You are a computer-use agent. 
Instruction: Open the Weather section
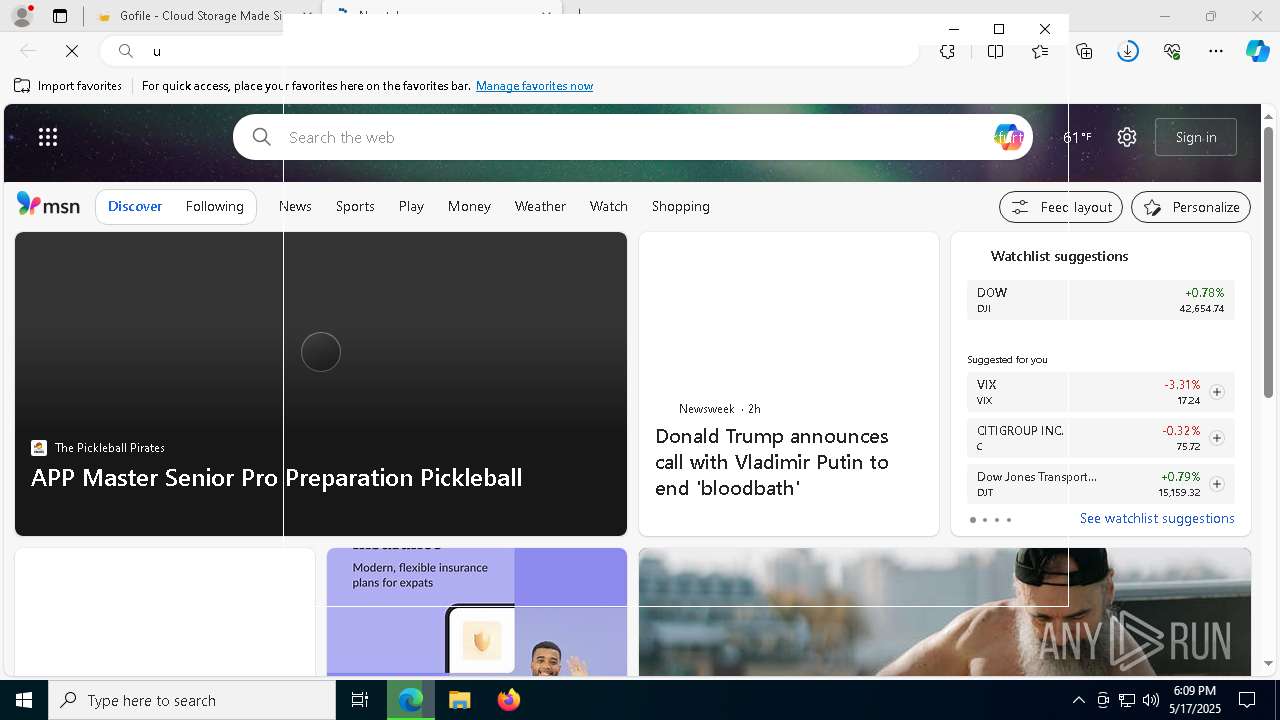[540, 206]
